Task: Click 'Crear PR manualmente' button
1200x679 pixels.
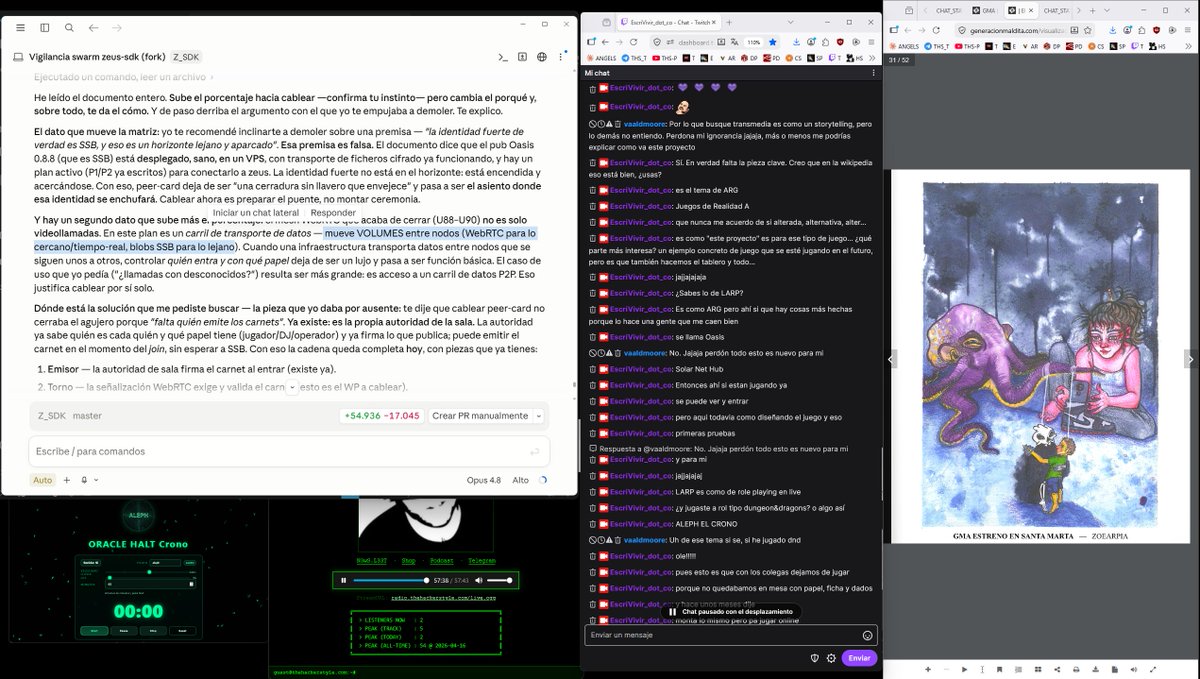Action: point(478,415)
